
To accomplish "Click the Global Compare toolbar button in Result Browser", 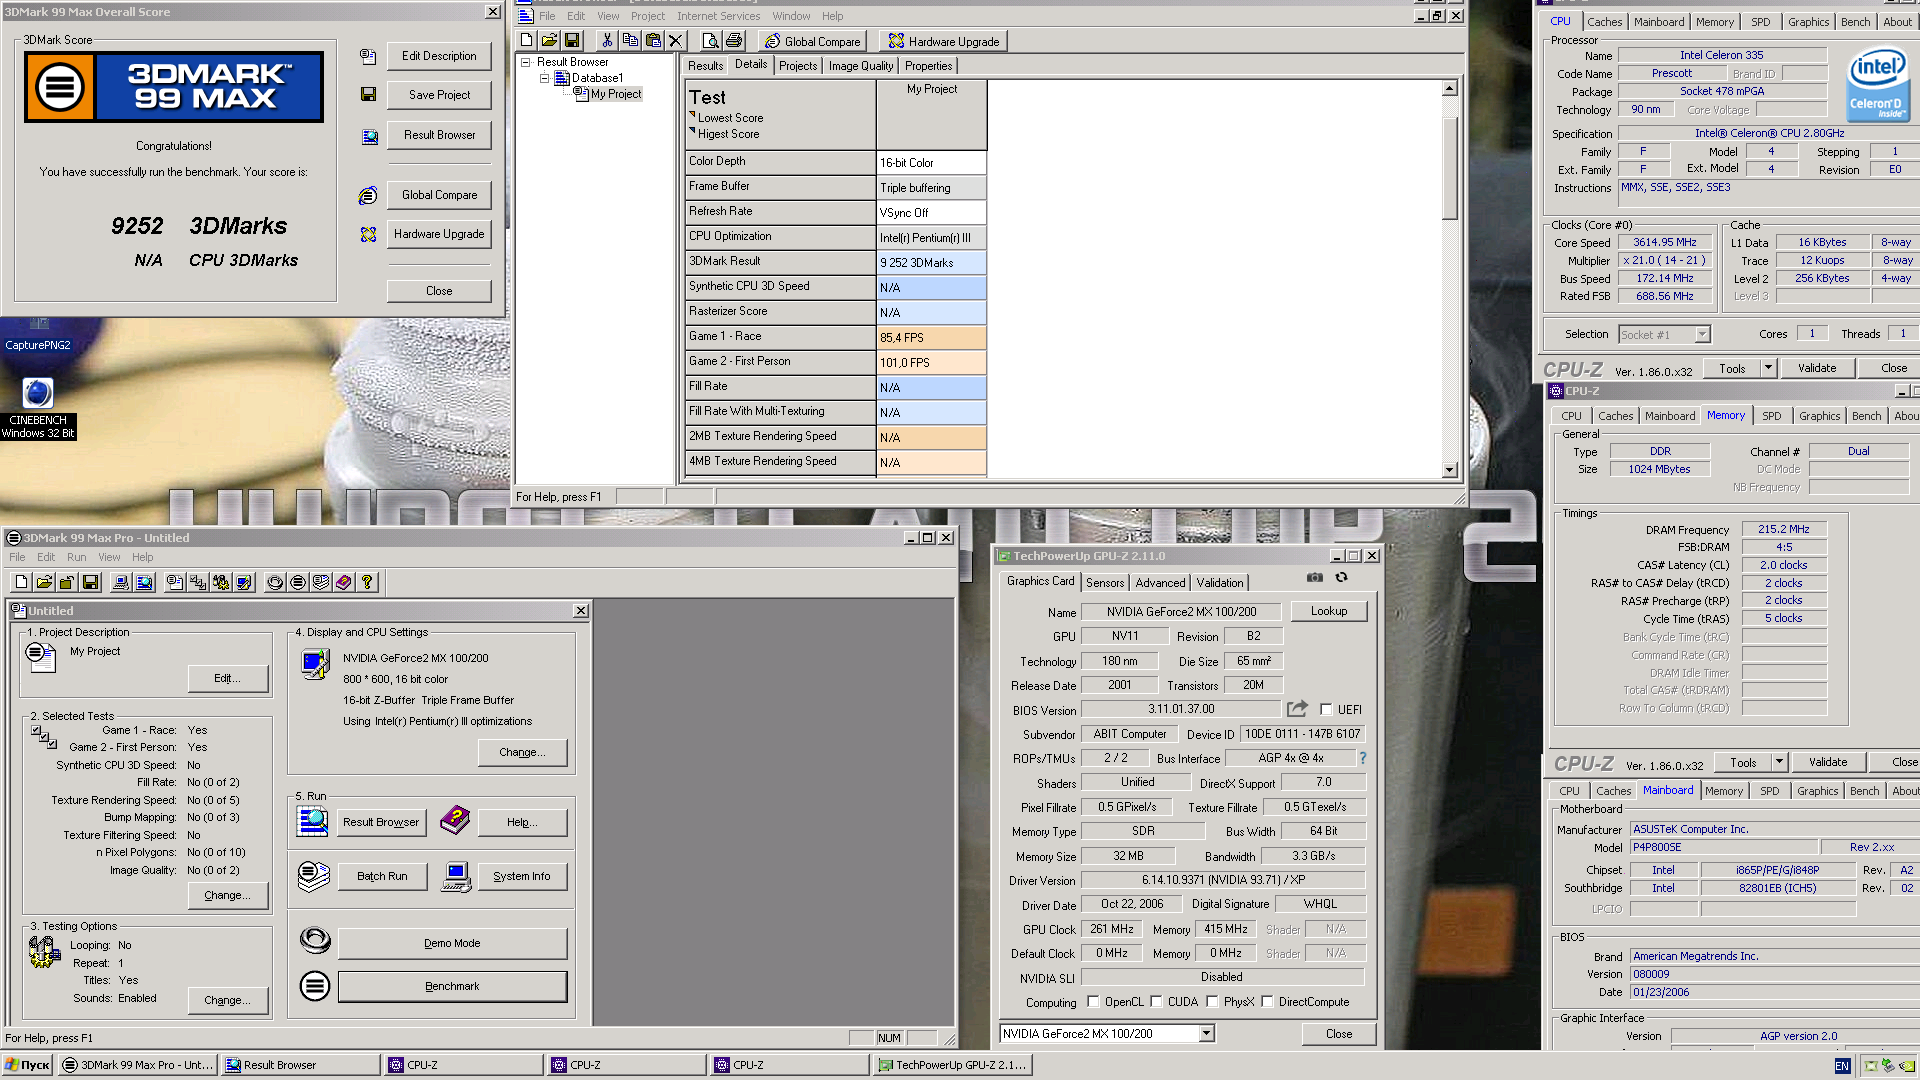I will tap(812, 41).
